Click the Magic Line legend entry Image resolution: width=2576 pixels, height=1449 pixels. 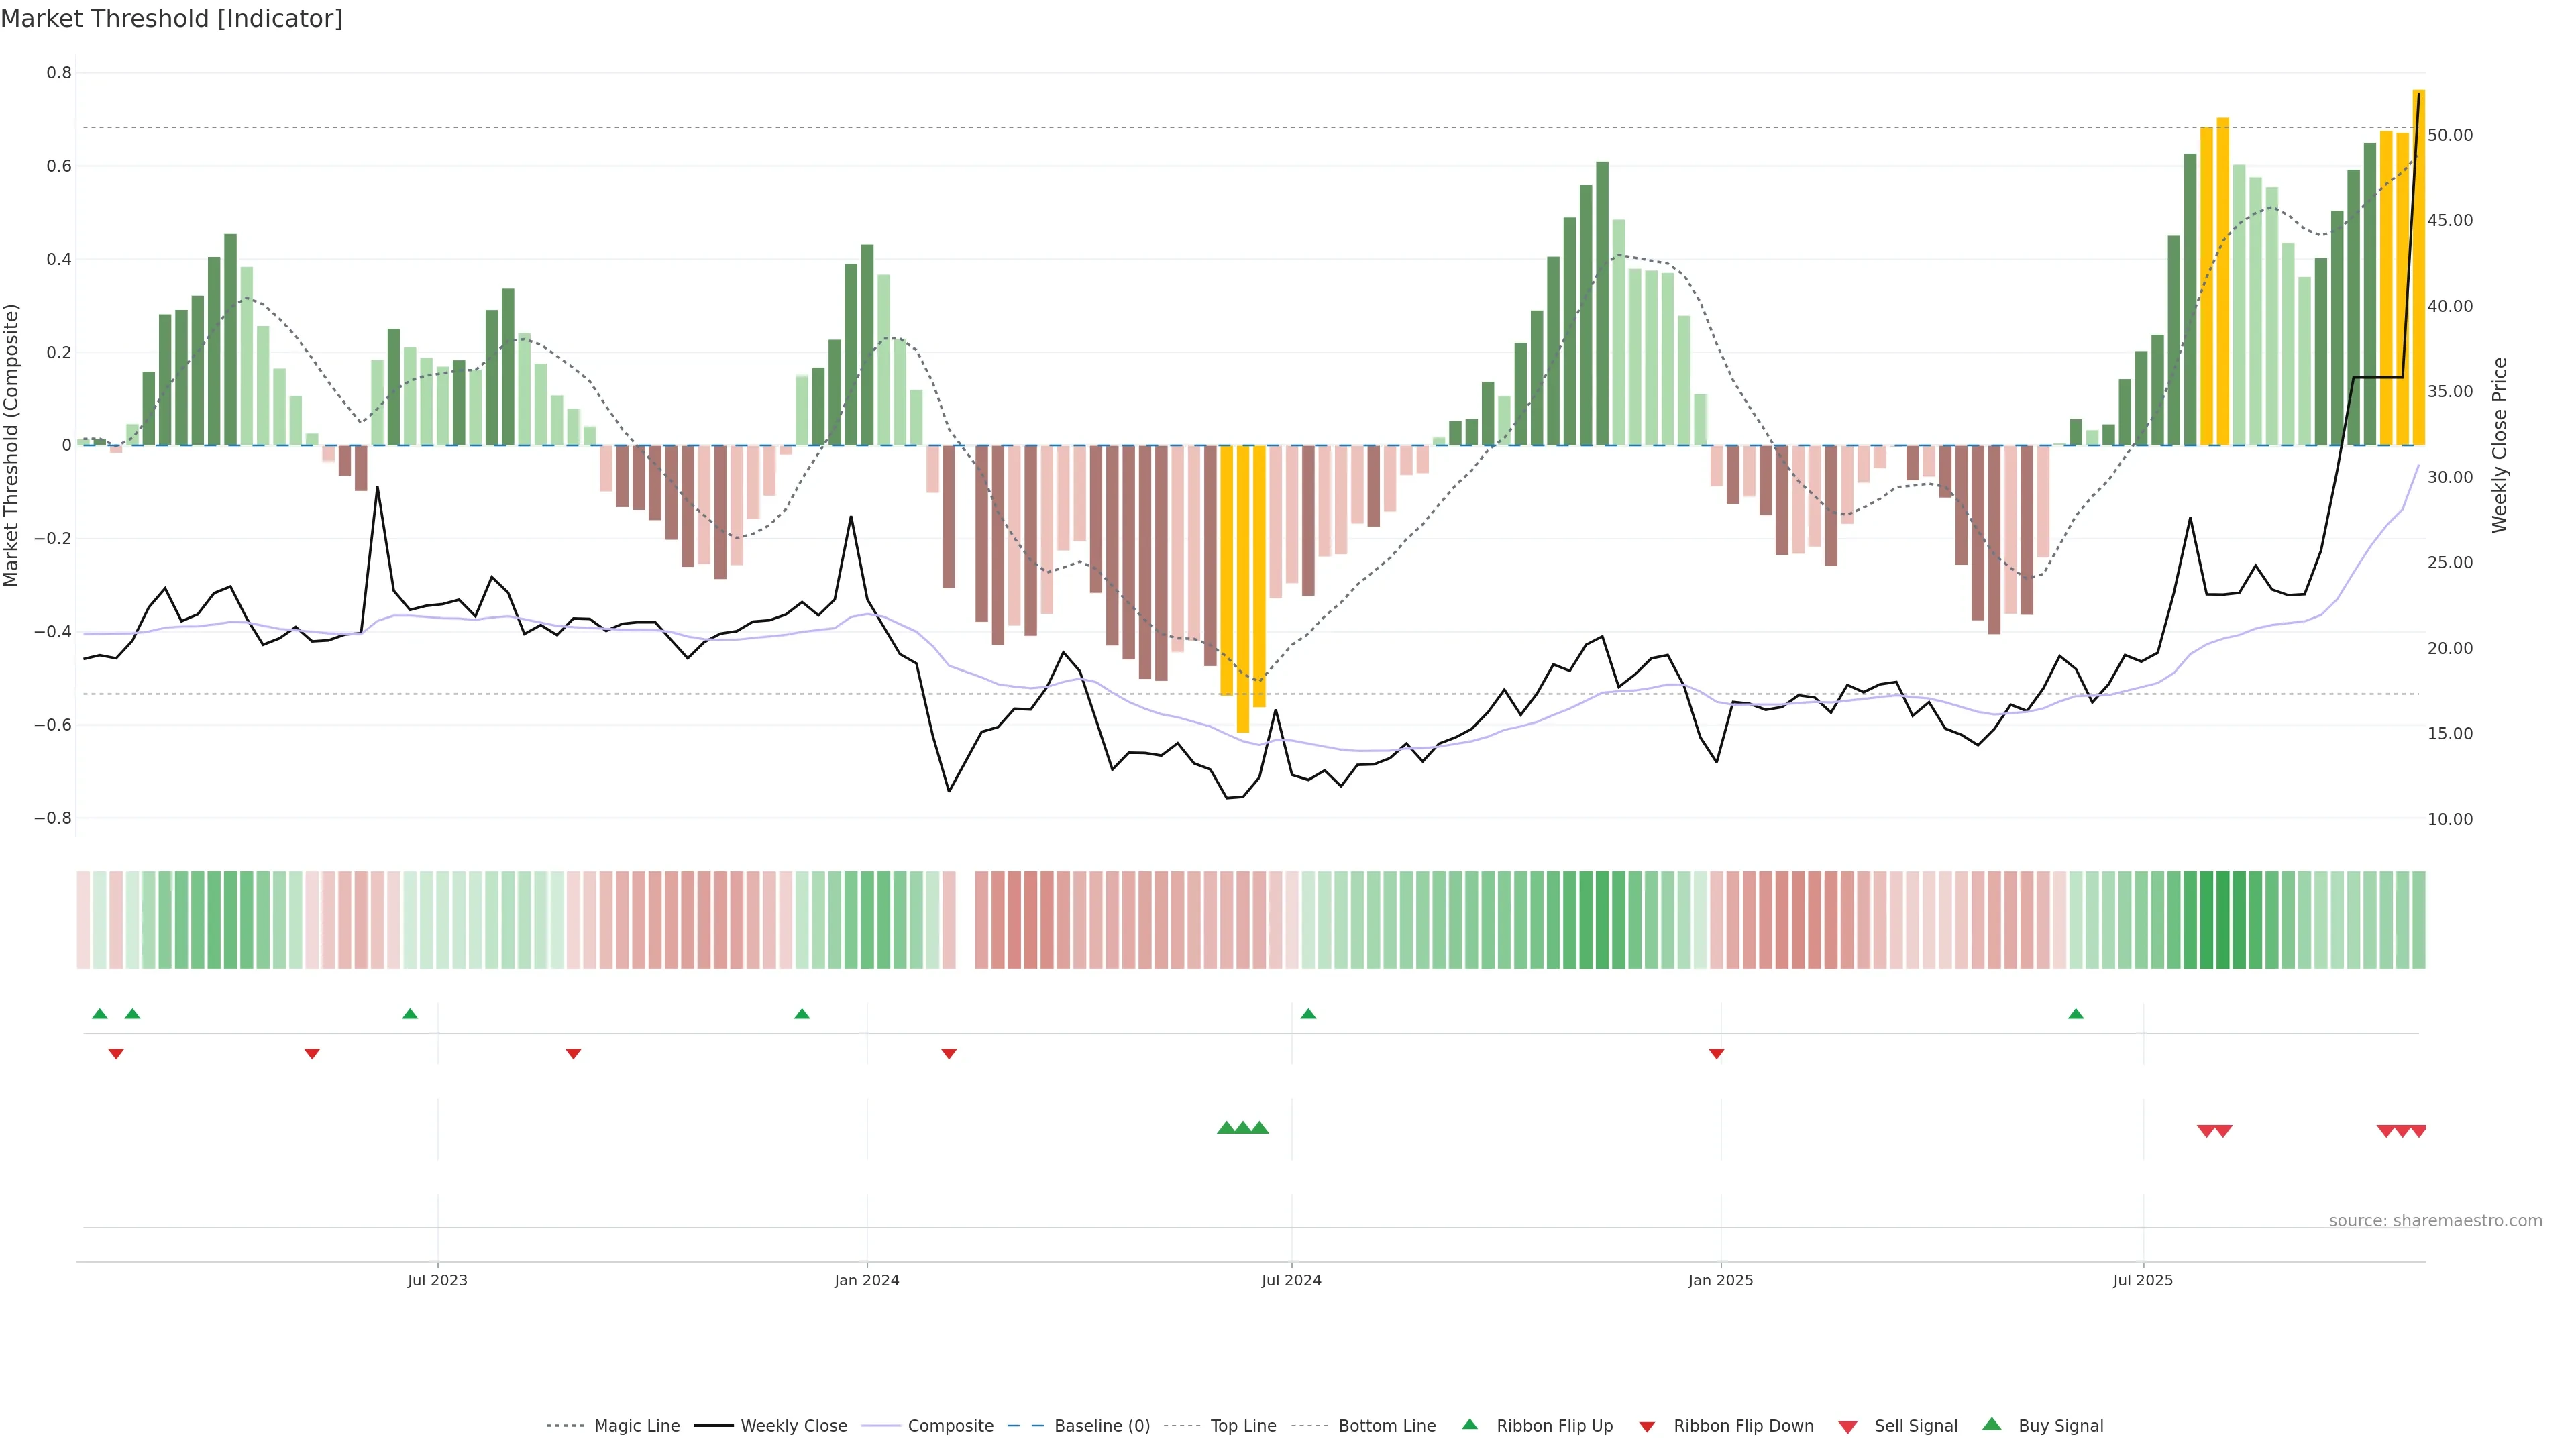[x=636, y=1426]
